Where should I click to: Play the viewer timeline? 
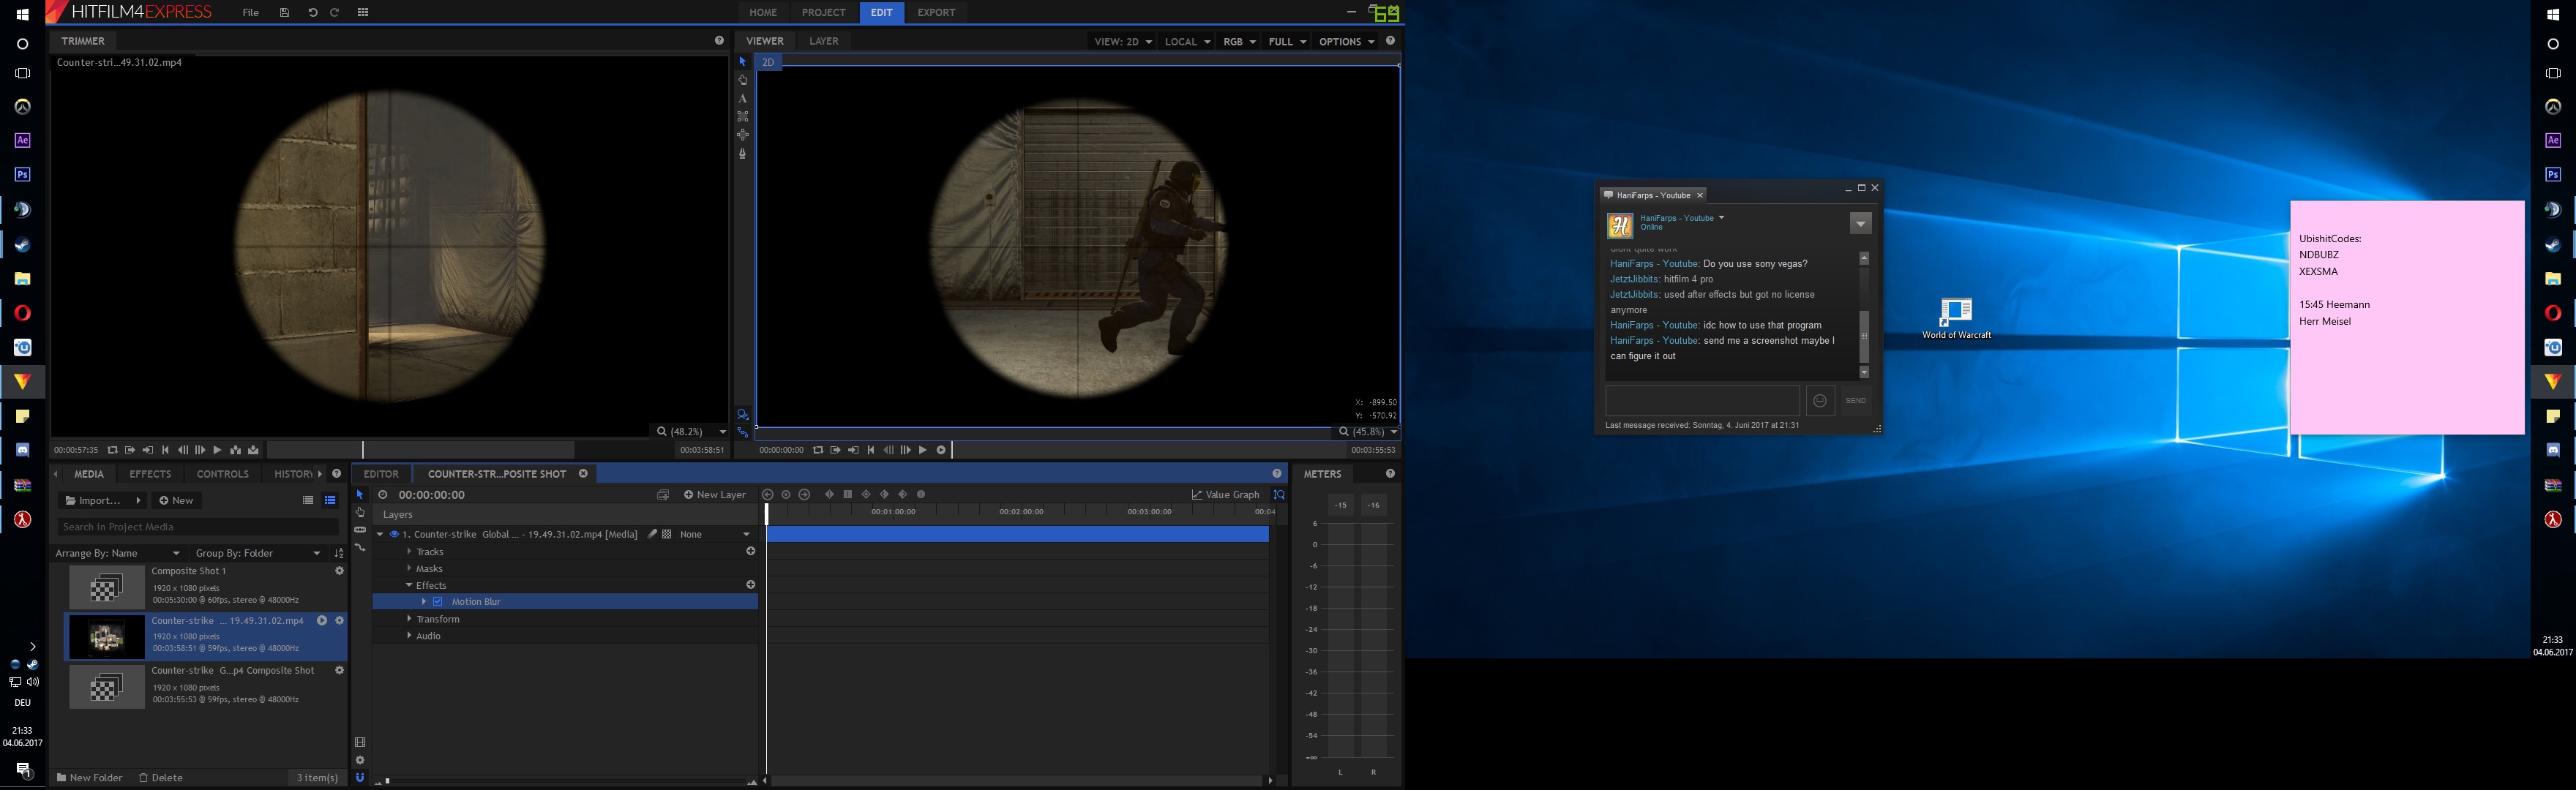(922, 450)
